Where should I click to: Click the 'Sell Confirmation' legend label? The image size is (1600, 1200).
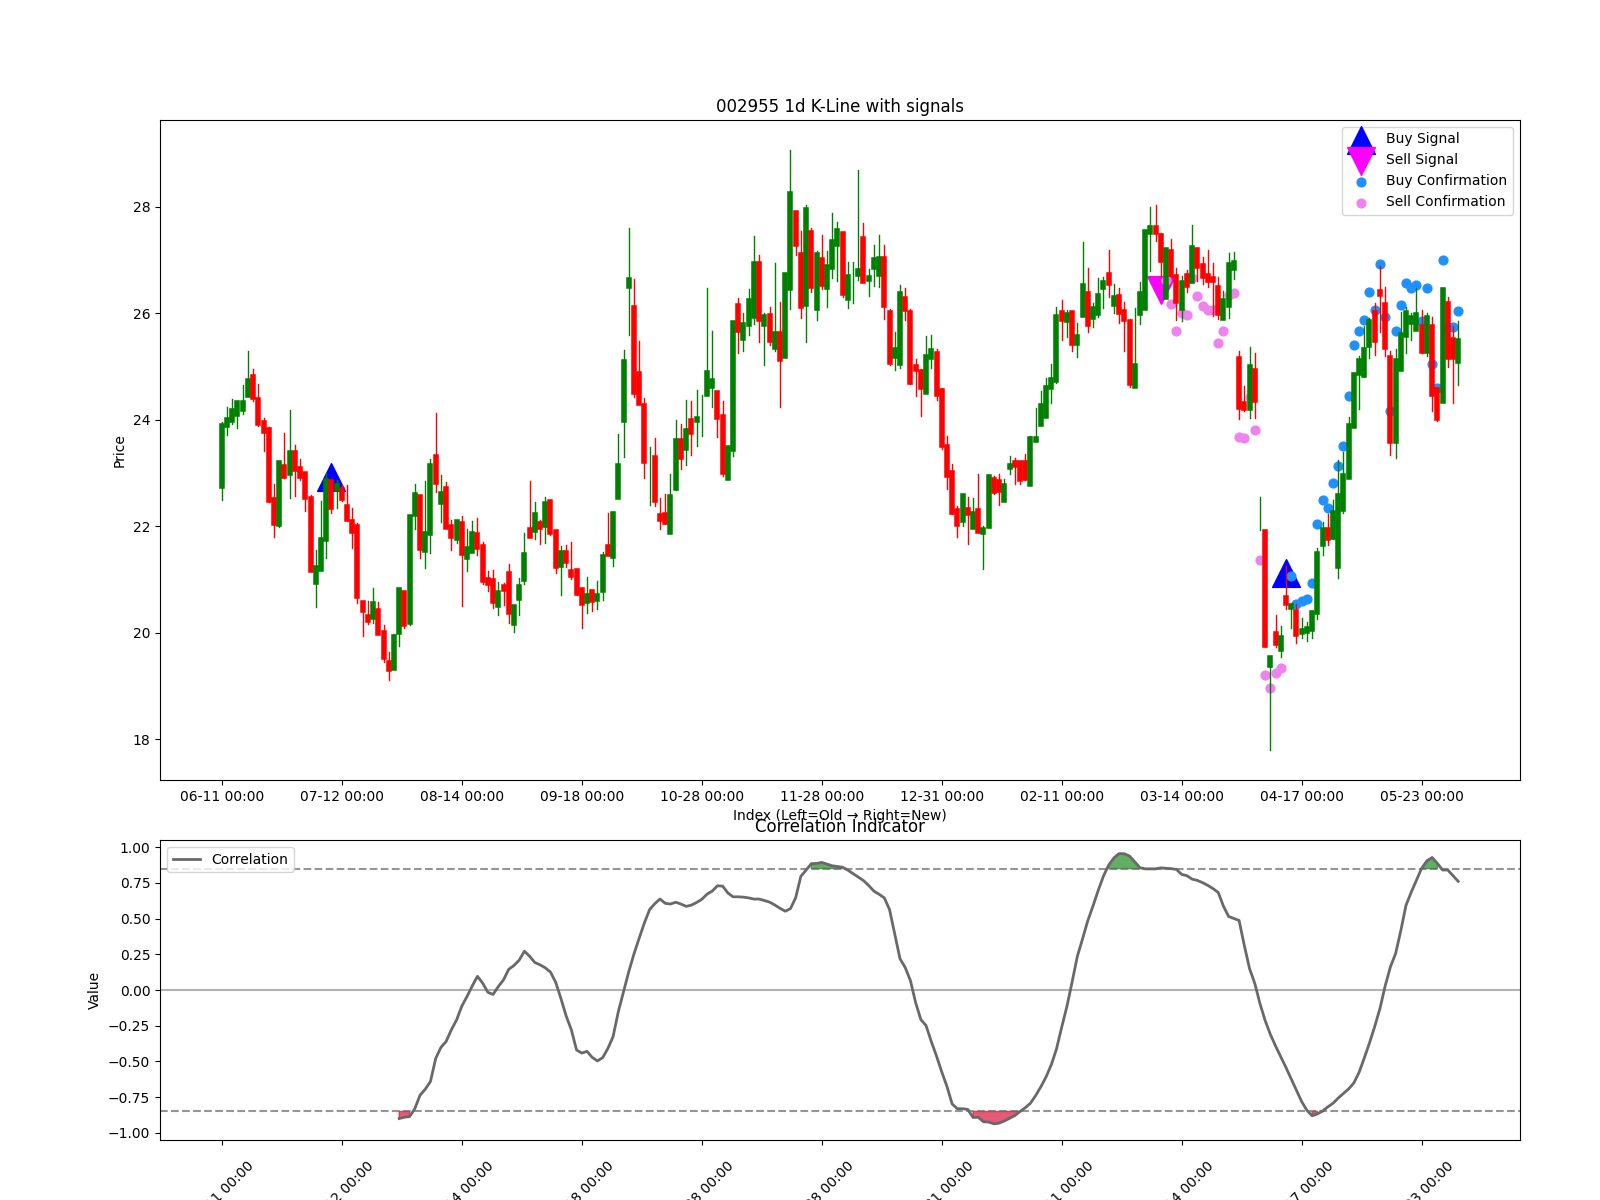[x=1445, y=201]
